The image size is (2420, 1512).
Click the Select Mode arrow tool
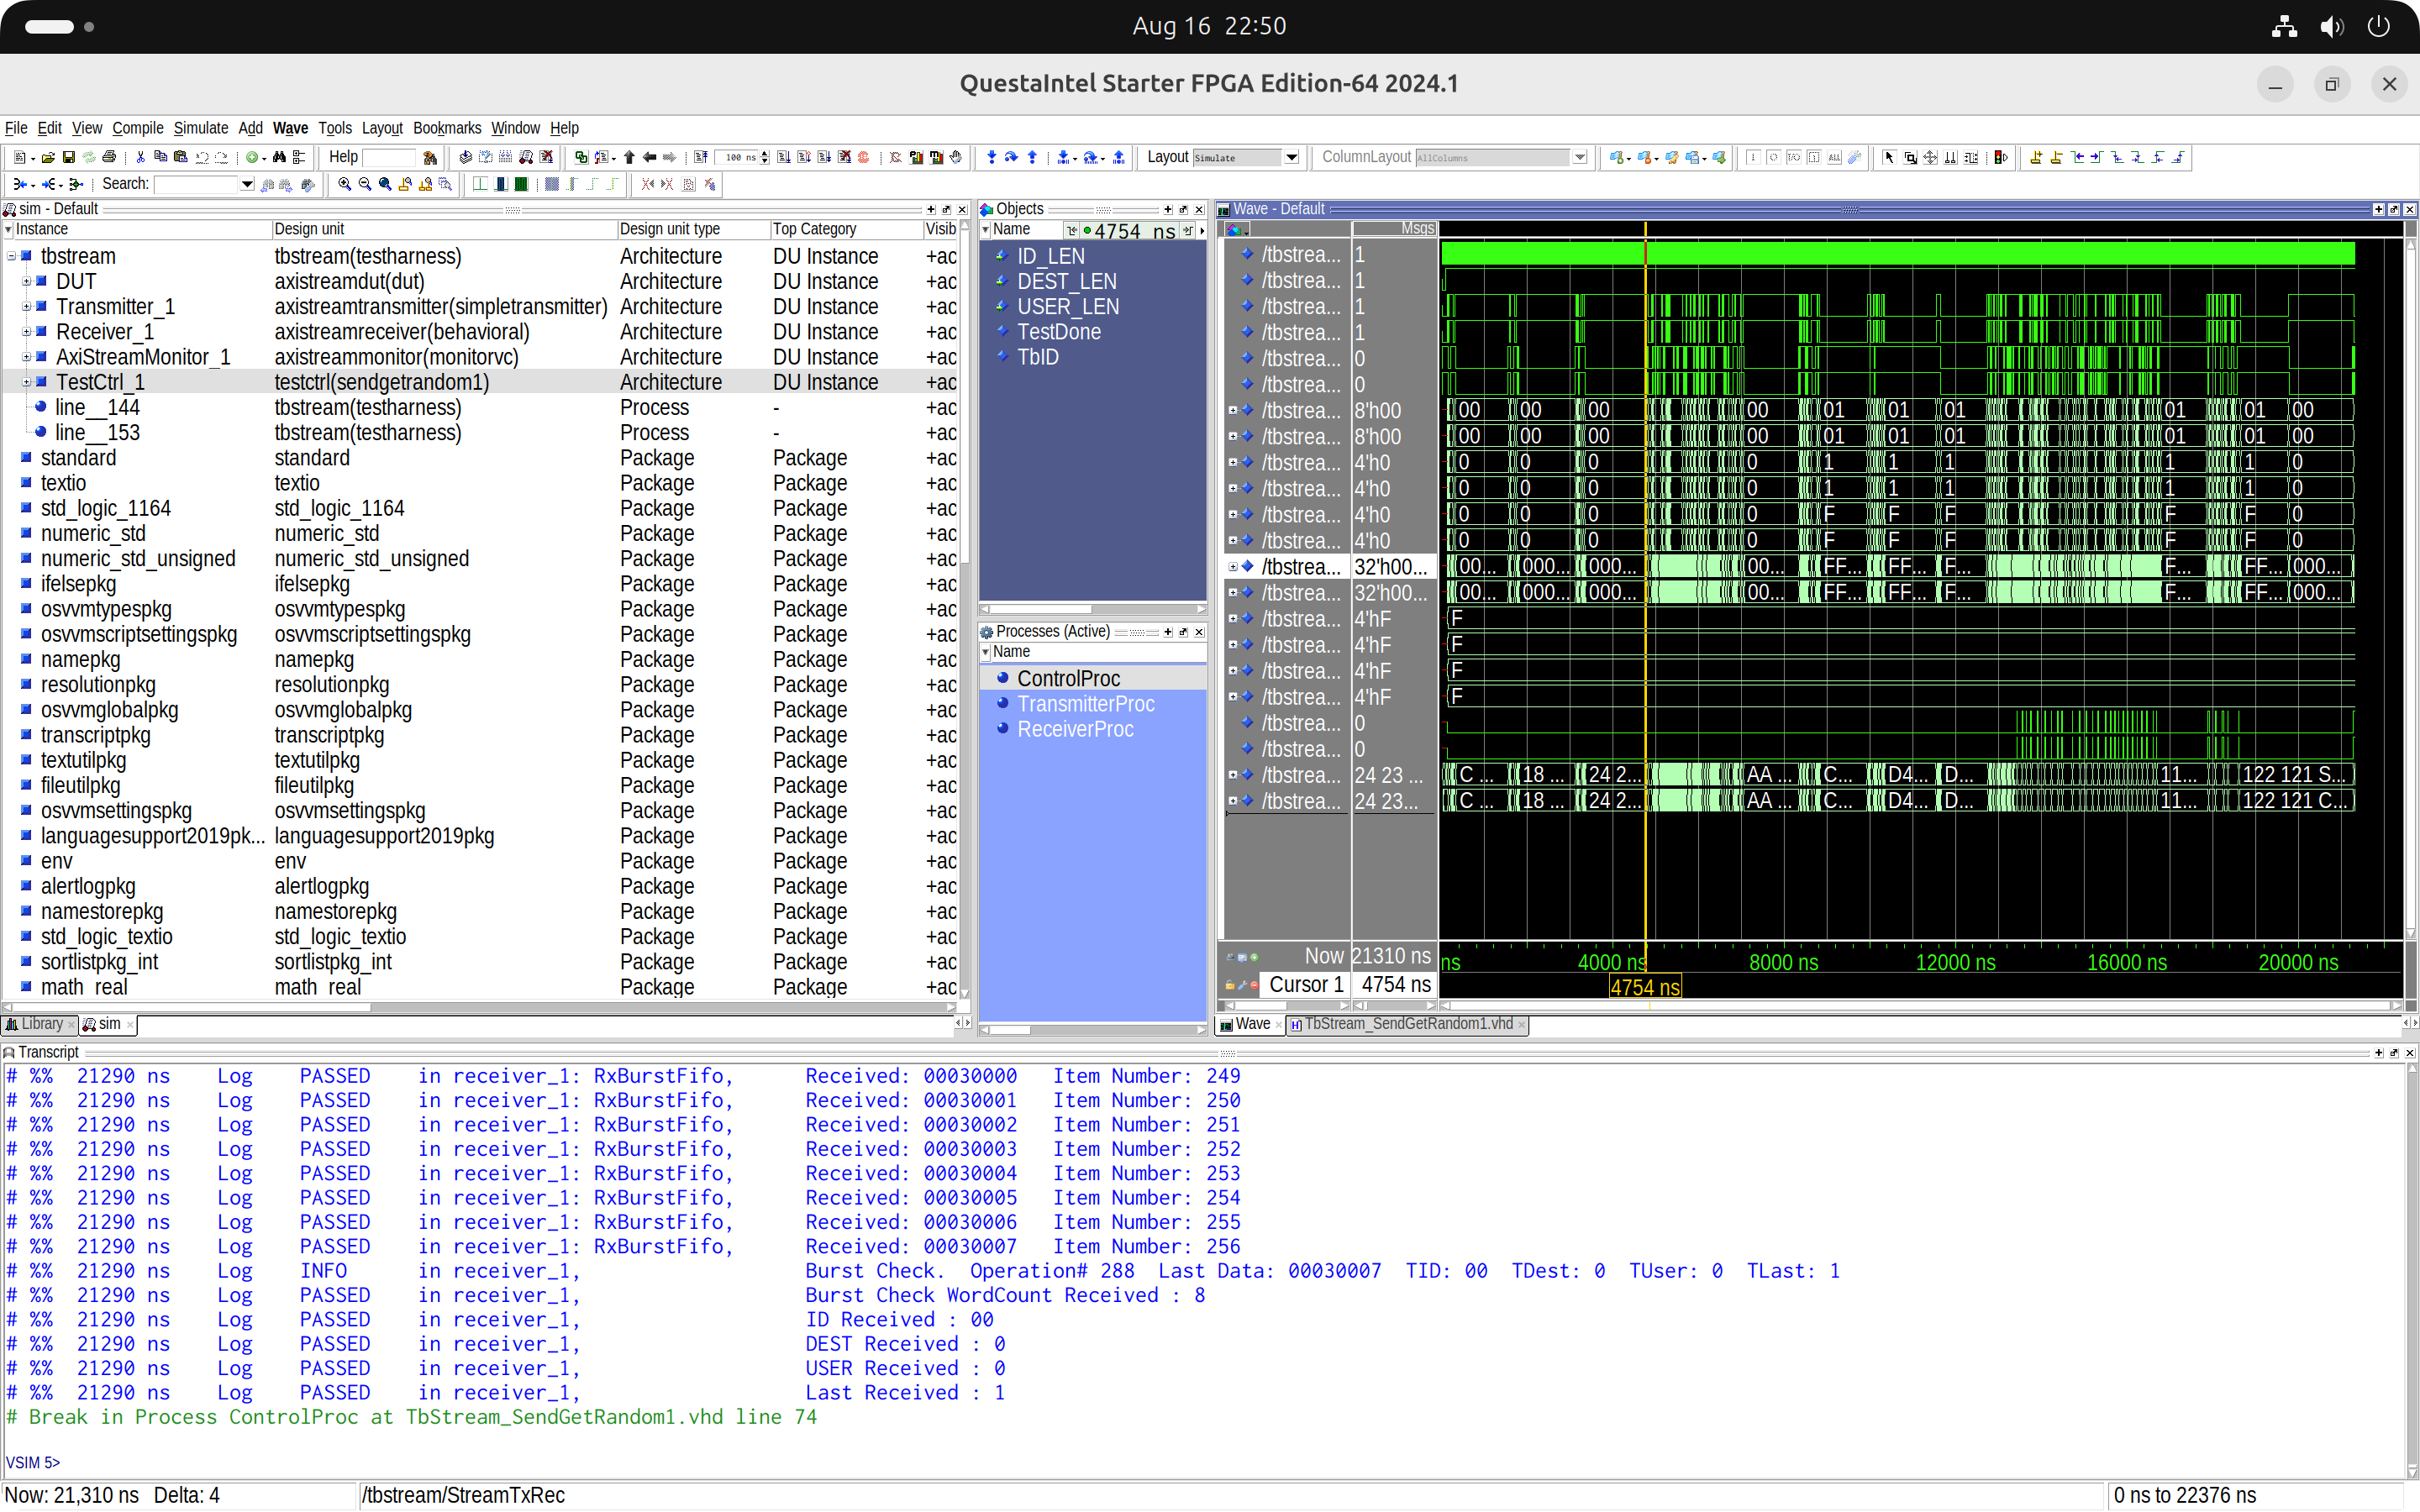[1888, 157]
